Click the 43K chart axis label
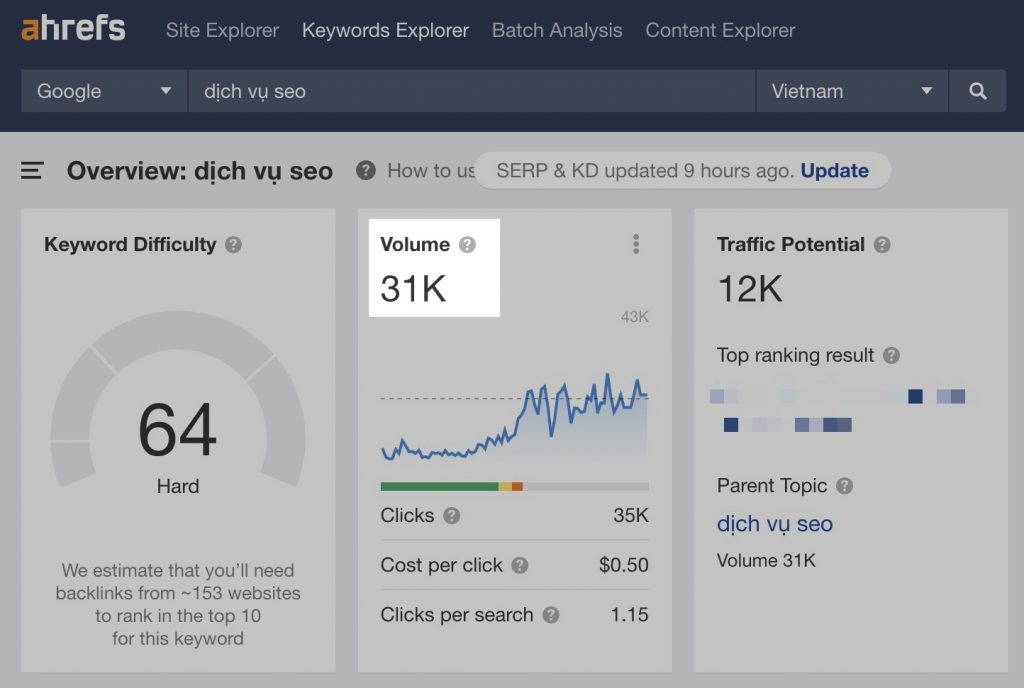The height and width of the screenshot is (688, 1024). coord(634,317)
